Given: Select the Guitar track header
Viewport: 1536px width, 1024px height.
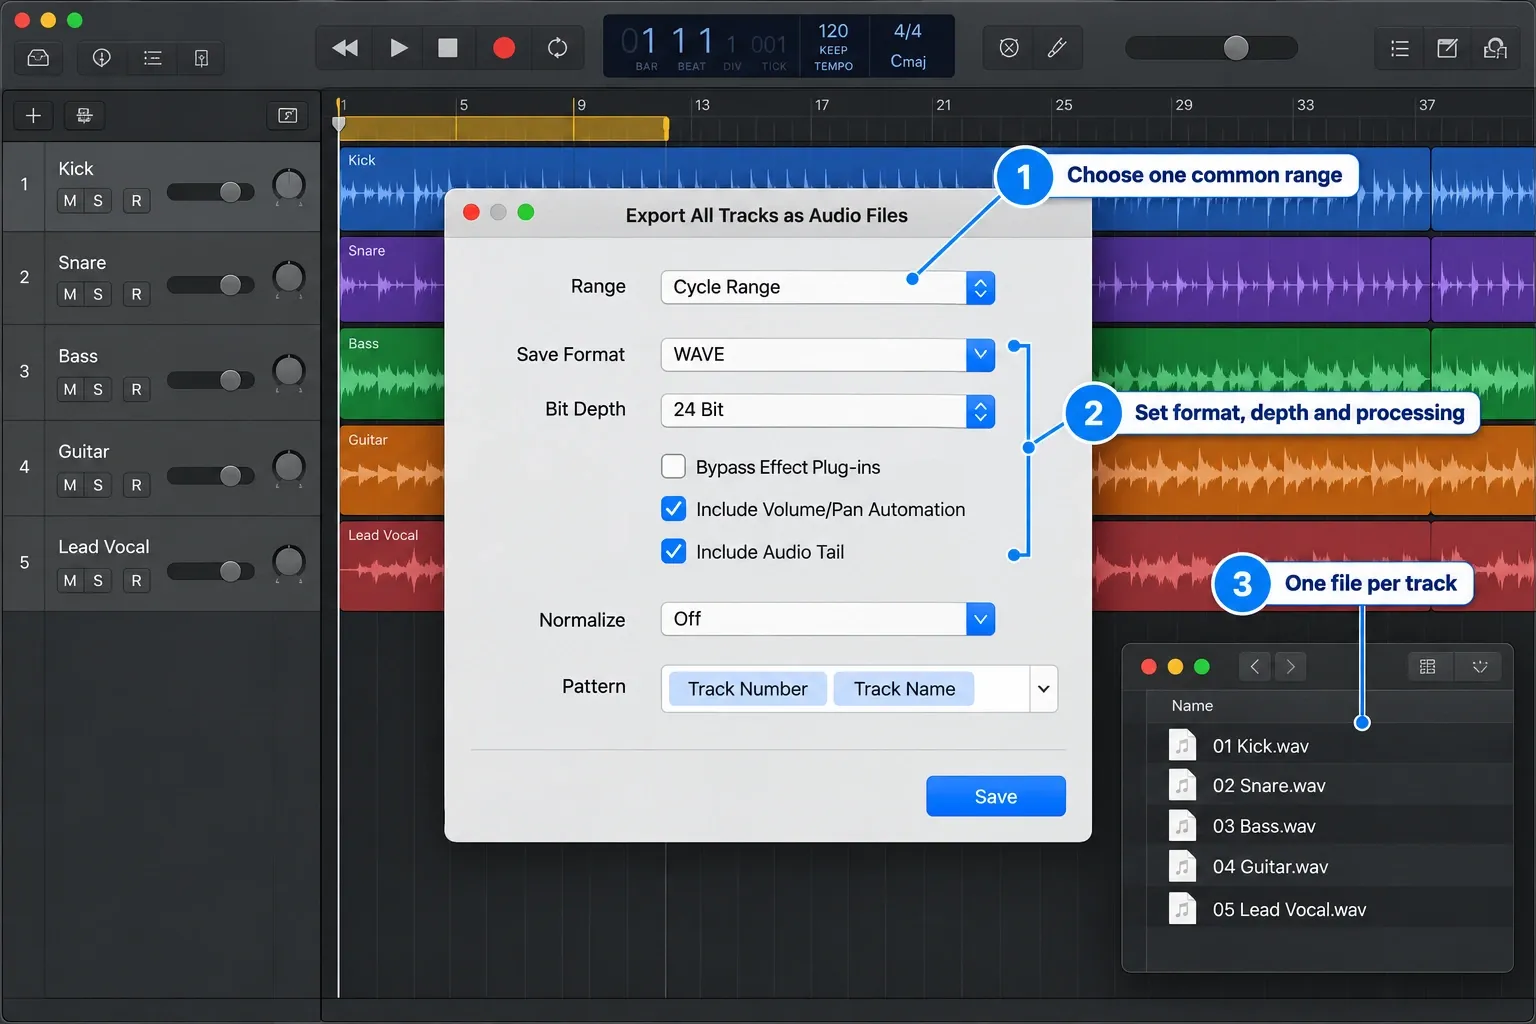Looking at the screenshot, I should [162, 468].
